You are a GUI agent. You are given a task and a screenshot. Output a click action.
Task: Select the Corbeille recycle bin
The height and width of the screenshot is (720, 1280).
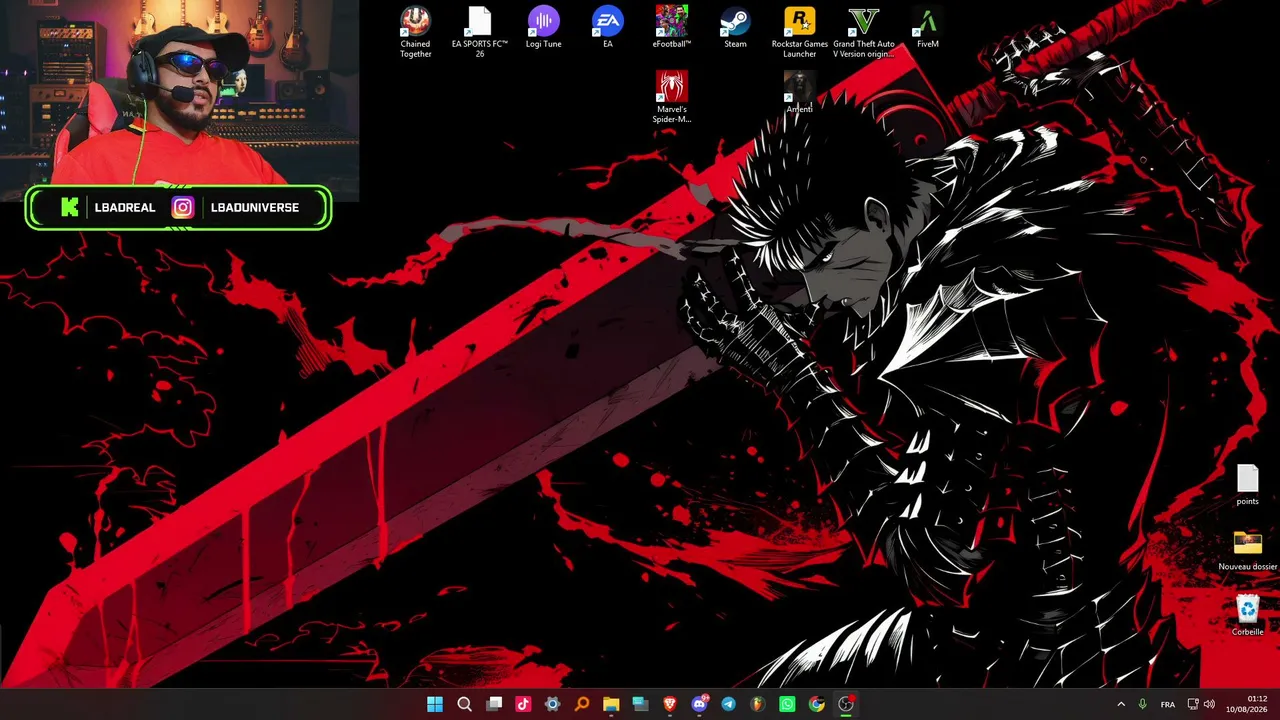(x=1247, y=615)
